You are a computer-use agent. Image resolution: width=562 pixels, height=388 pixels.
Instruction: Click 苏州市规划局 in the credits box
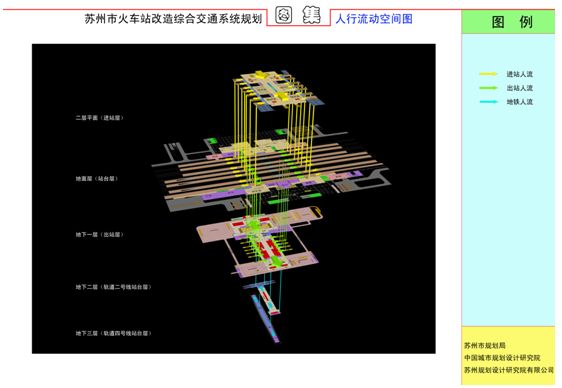click(485, 345)
